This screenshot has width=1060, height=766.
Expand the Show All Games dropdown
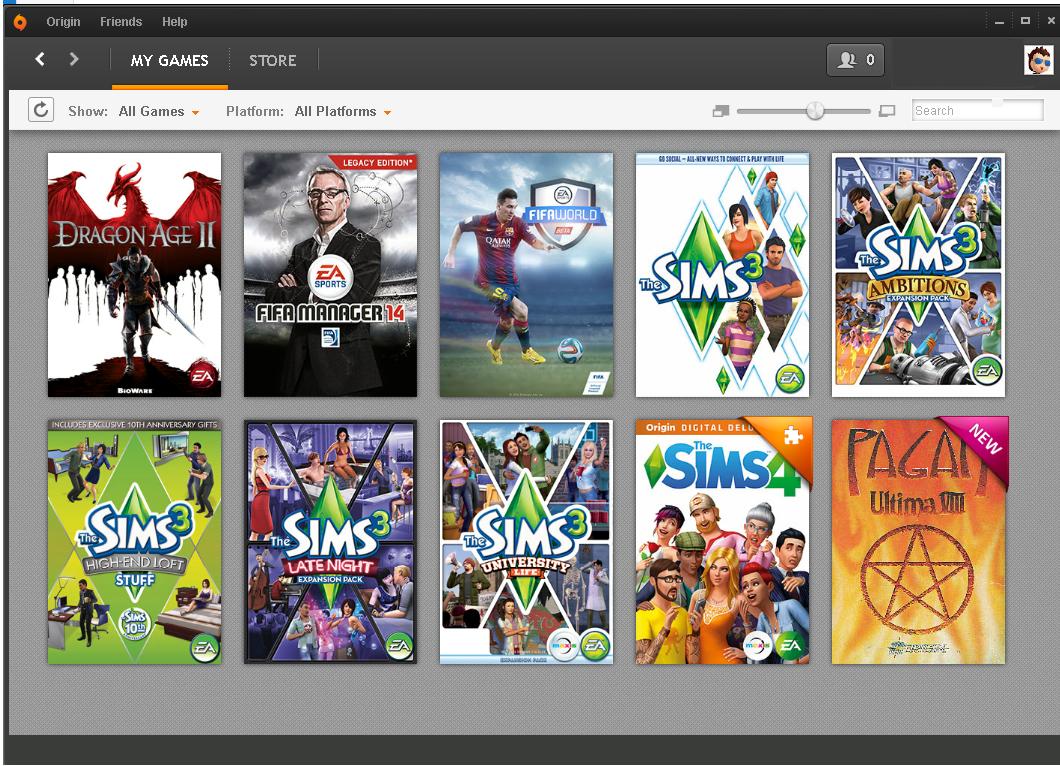tap(159, 112)
